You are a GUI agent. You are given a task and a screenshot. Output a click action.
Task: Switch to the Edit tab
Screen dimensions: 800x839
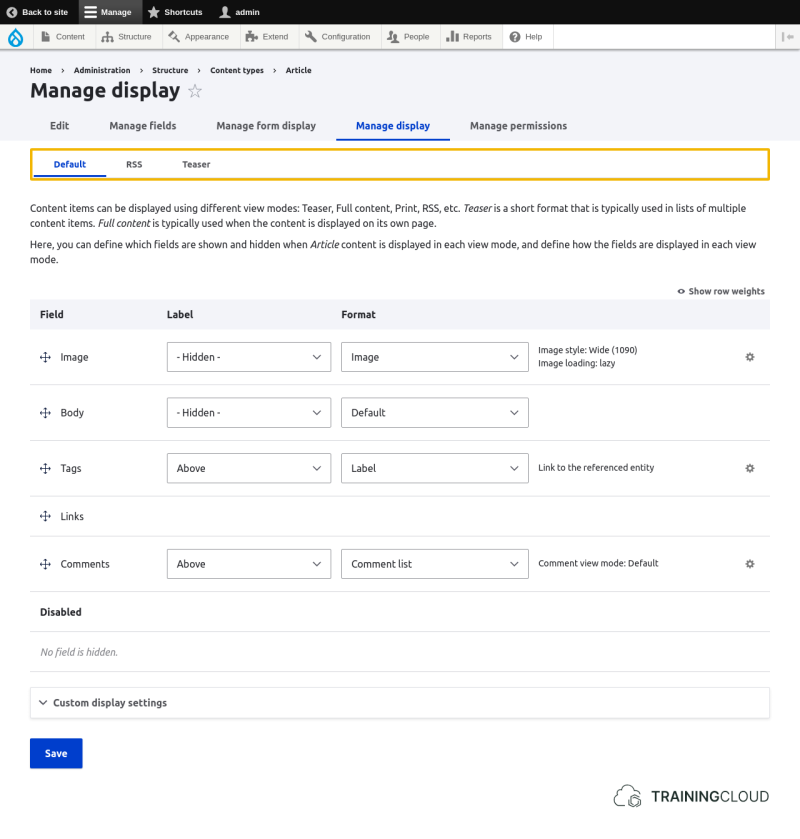[59, 126]
